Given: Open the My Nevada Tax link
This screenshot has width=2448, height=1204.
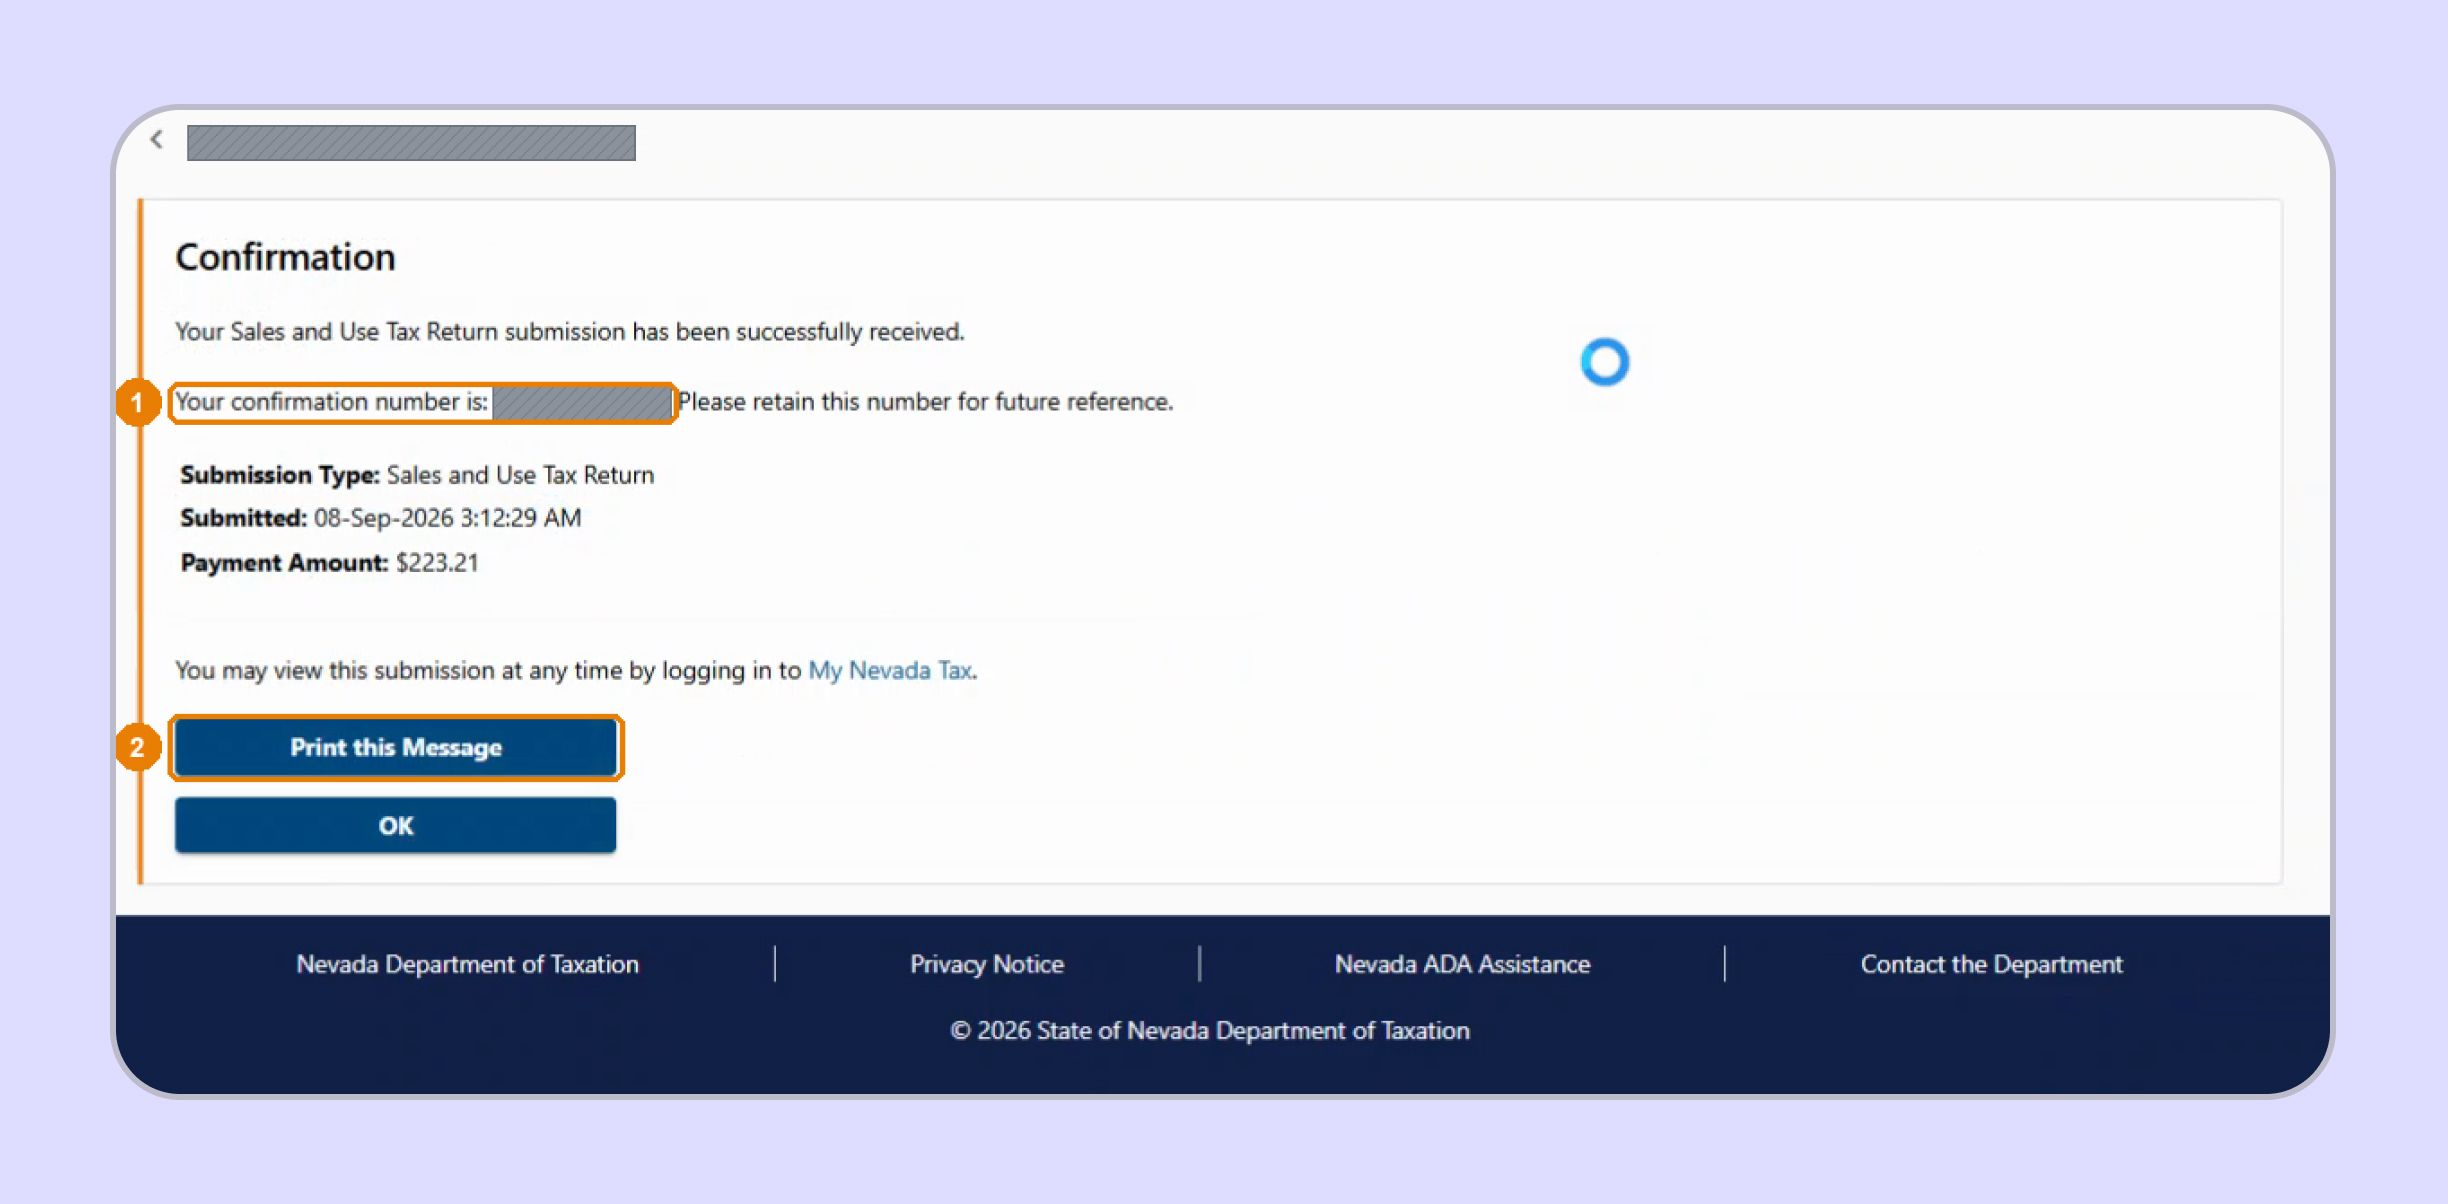Looking at the screenshot, I should [890, 670].
